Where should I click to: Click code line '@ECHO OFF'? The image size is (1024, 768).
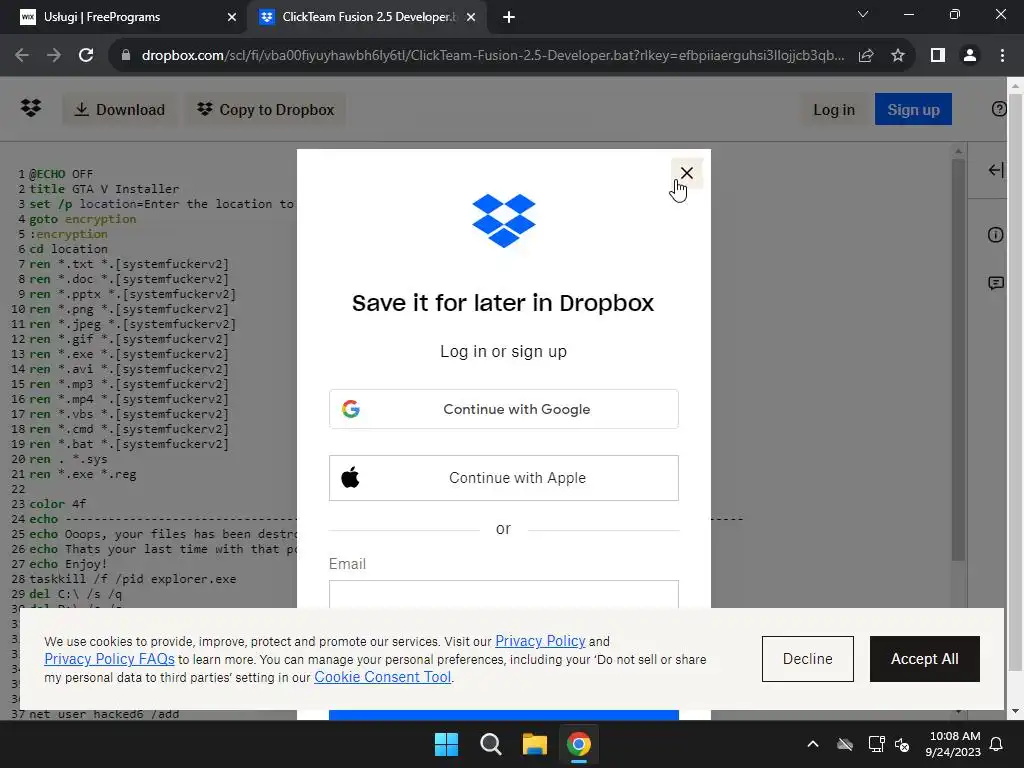[x=61, y=174]
